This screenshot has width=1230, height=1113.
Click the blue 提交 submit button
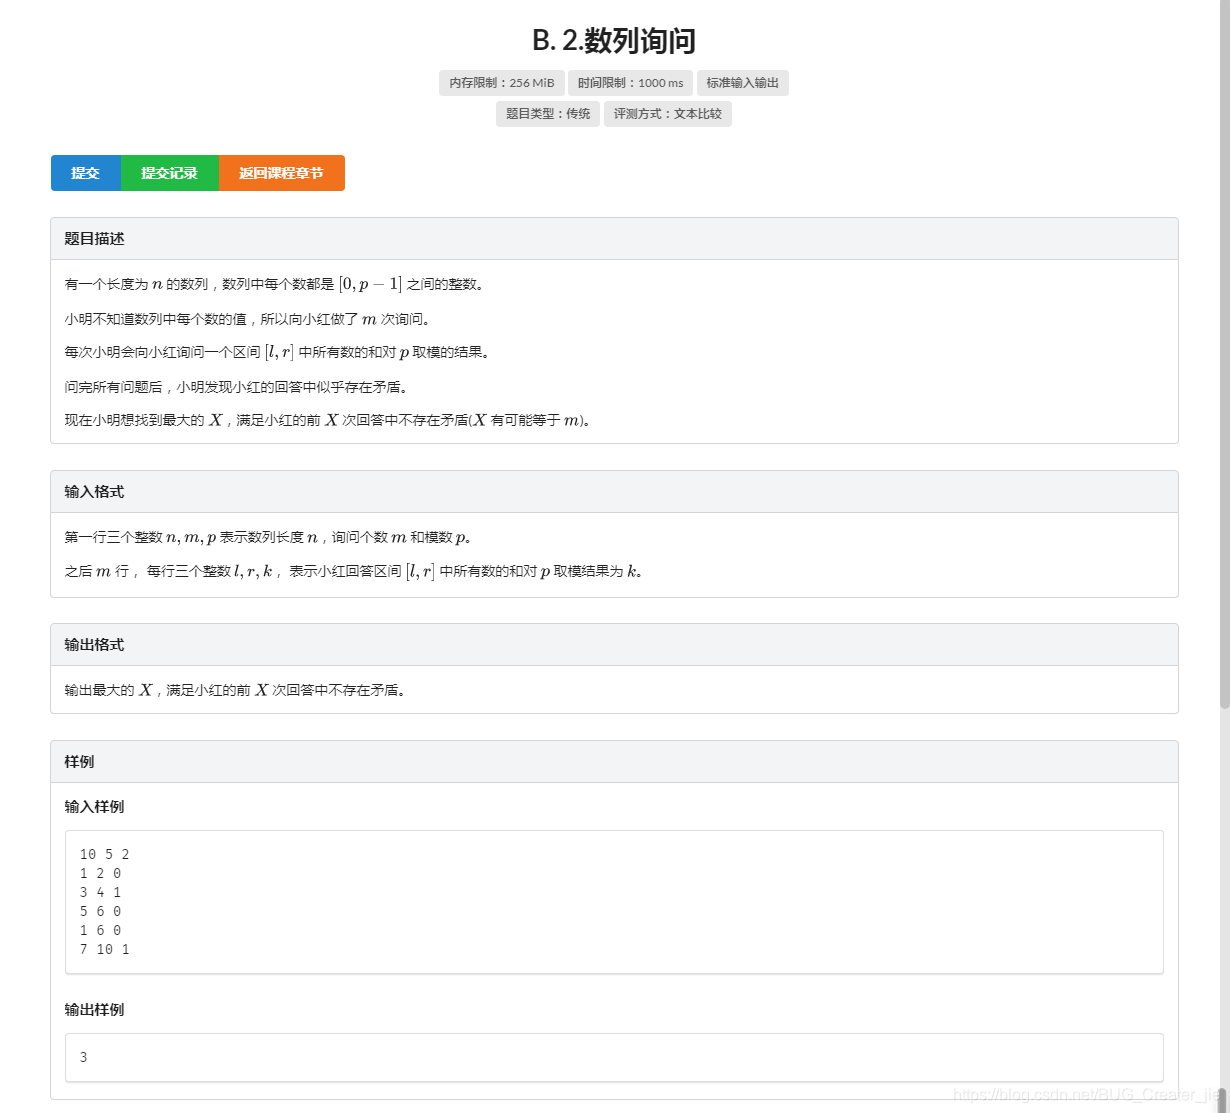85,173
